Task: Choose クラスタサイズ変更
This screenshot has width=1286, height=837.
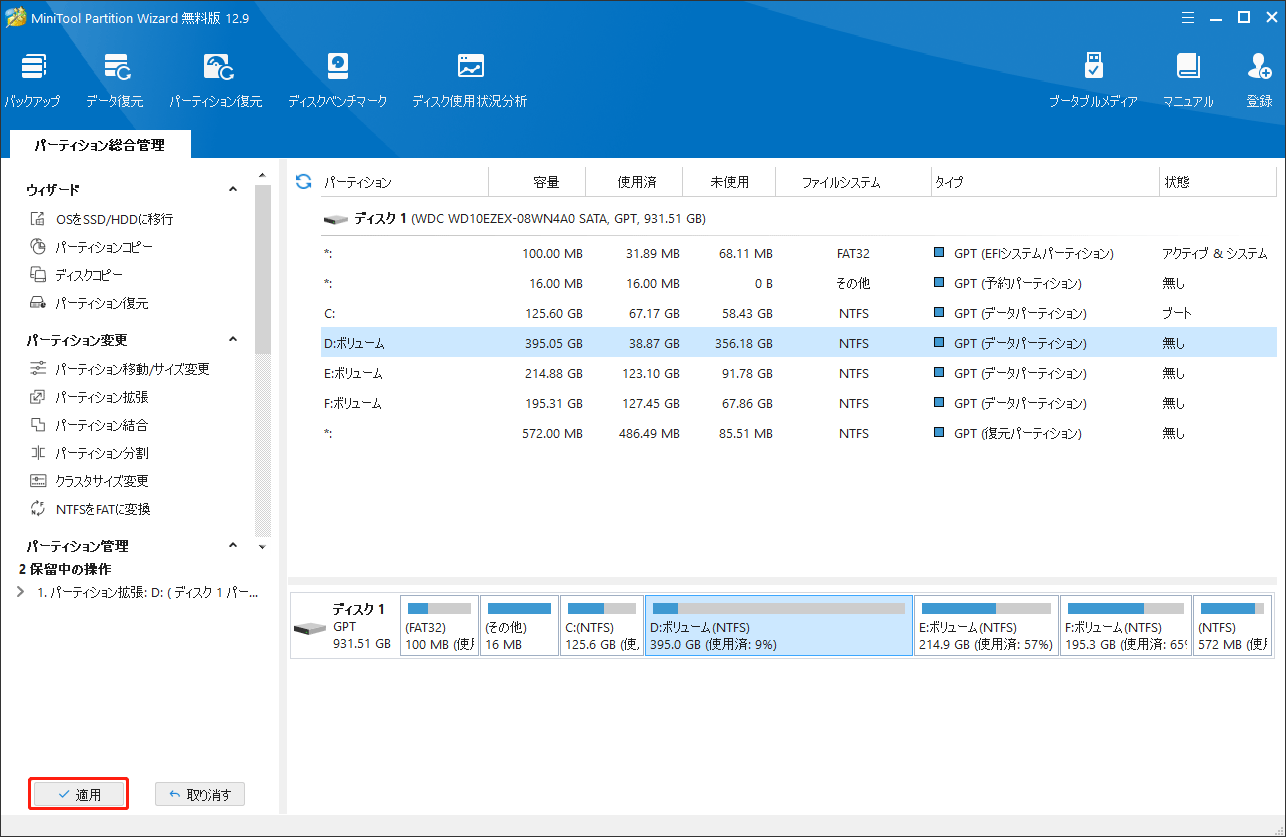Action: point(89,481)
